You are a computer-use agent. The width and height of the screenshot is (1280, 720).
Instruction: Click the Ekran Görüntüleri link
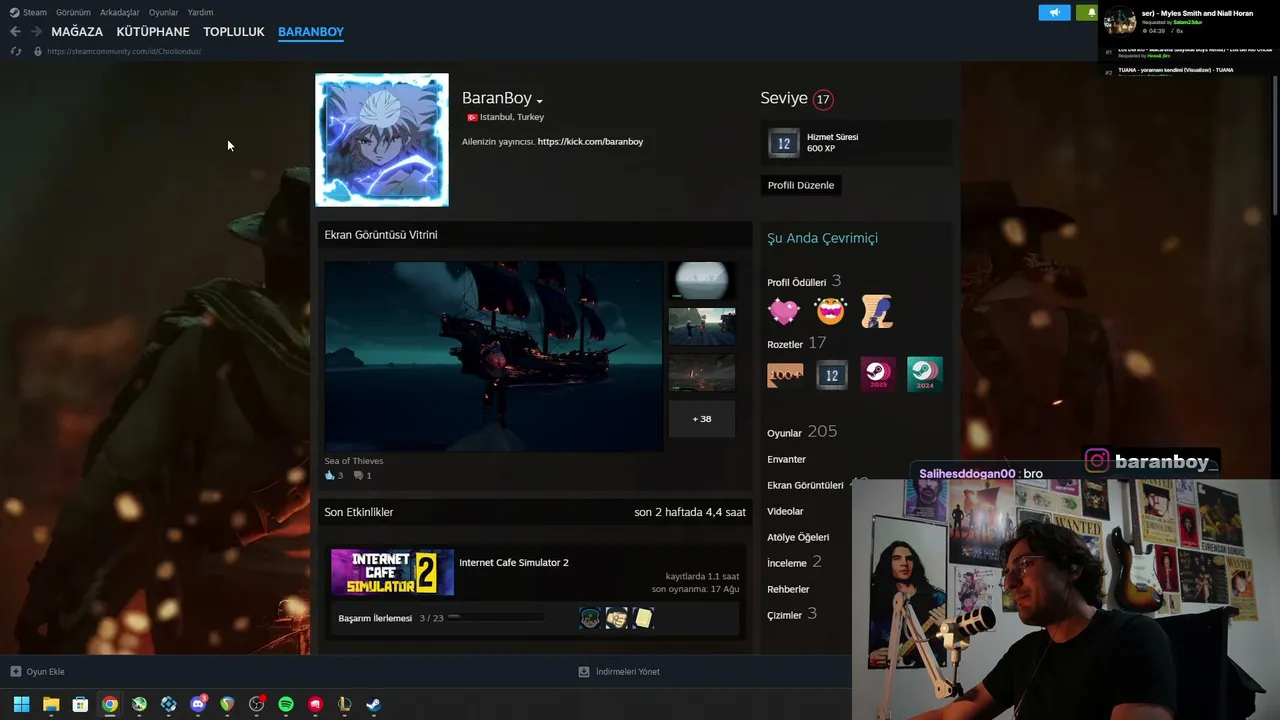(806, 485)
